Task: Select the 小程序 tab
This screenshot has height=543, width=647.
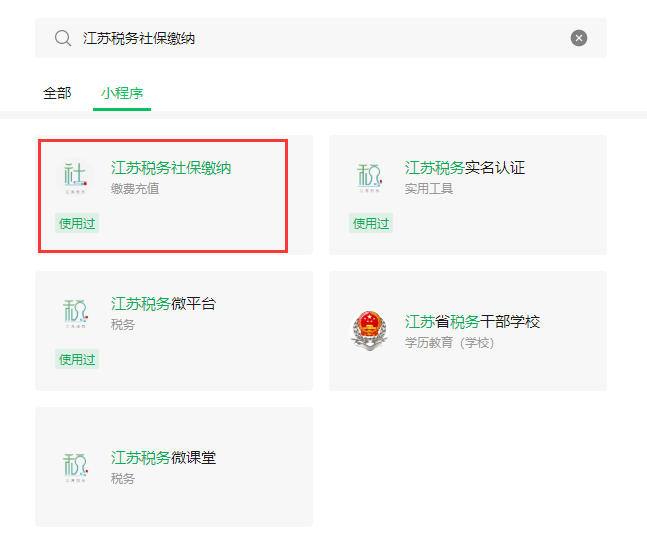Action: click(x=122, y=93)
